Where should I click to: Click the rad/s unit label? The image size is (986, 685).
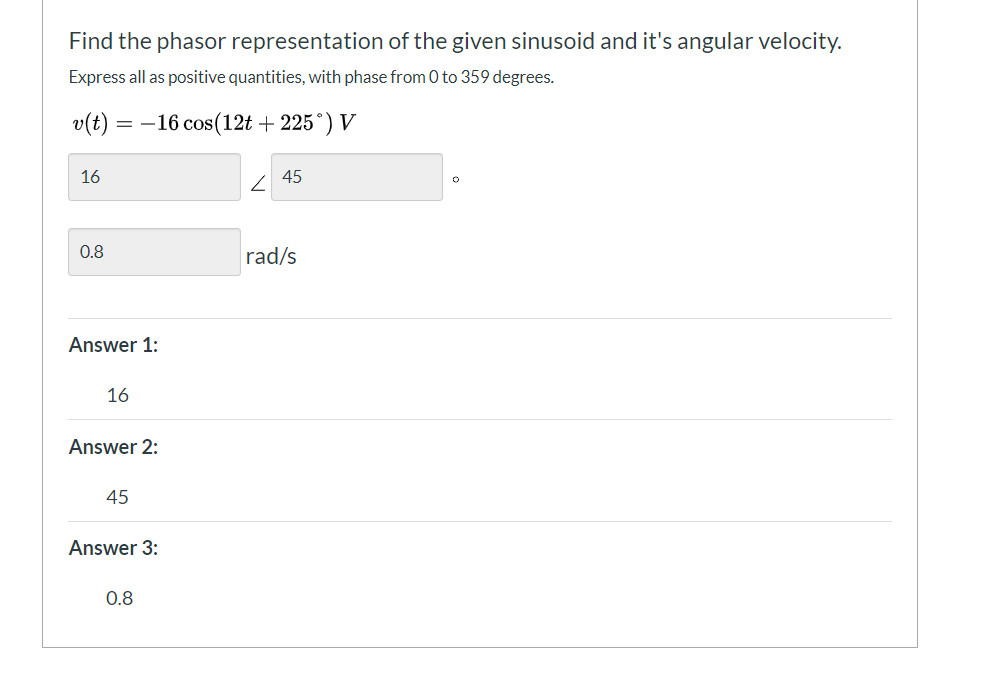coord(269,255)
